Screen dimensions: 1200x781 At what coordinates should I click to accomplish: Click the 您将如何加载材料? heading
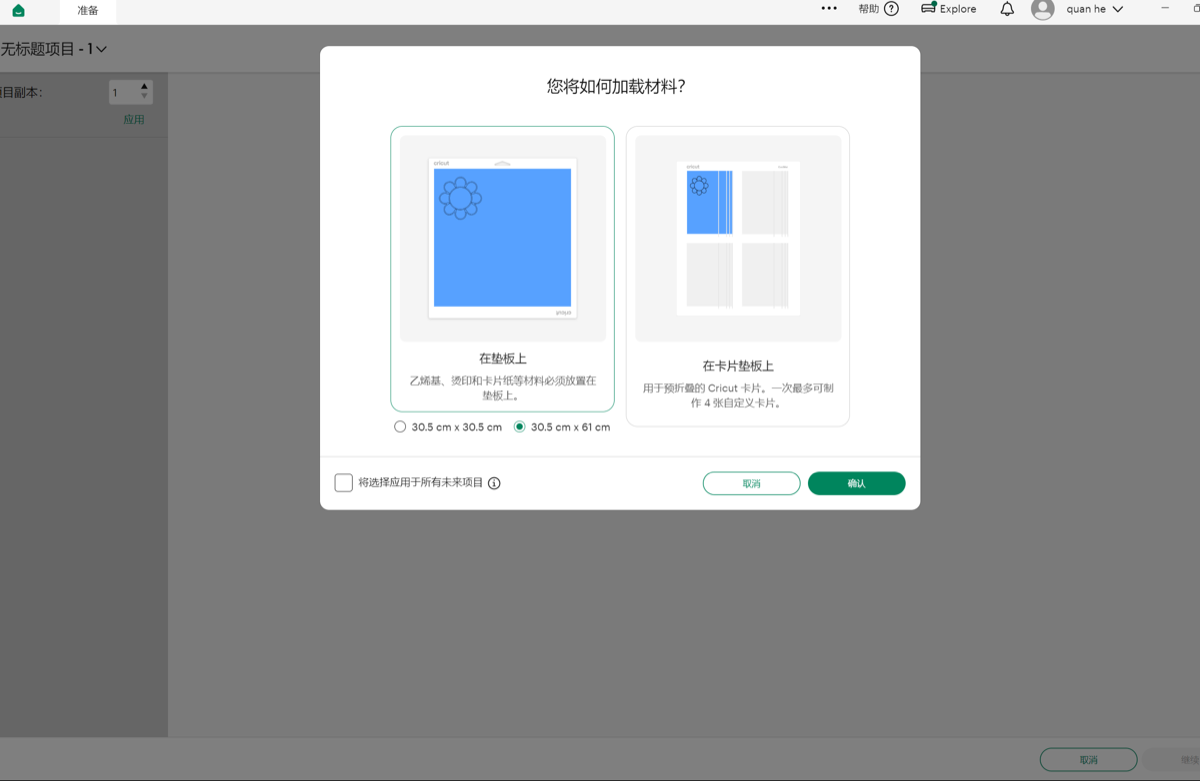point(616,87)
